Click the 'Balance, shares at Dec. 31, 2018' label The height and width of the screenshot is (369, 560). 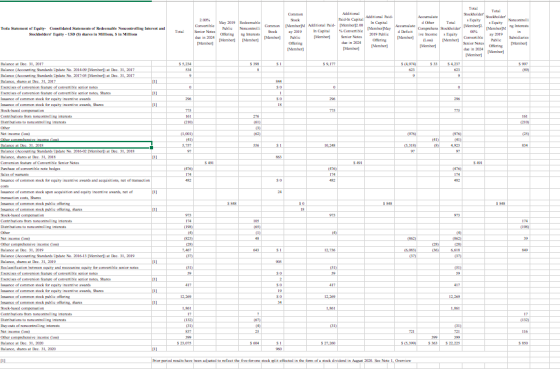27,157
